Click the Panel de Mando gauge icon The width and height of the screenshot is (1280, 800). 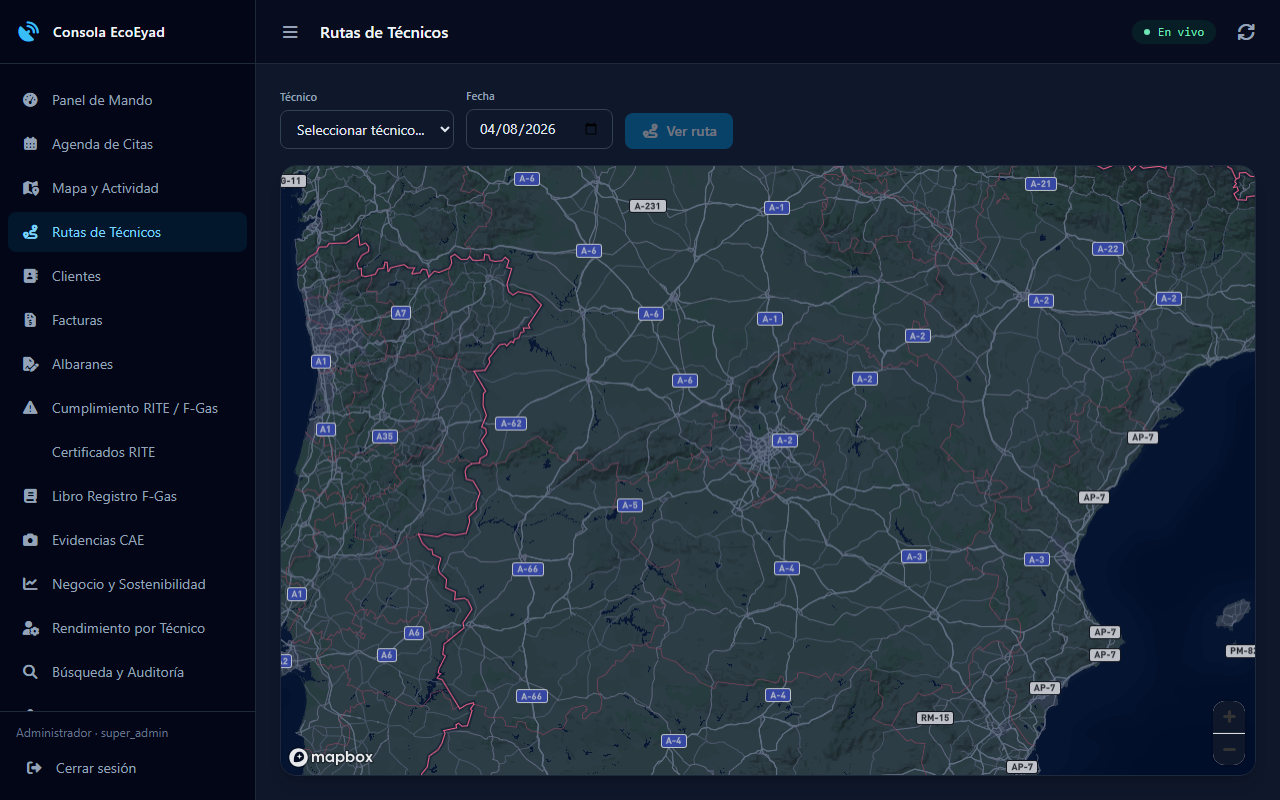coord(30,100)
